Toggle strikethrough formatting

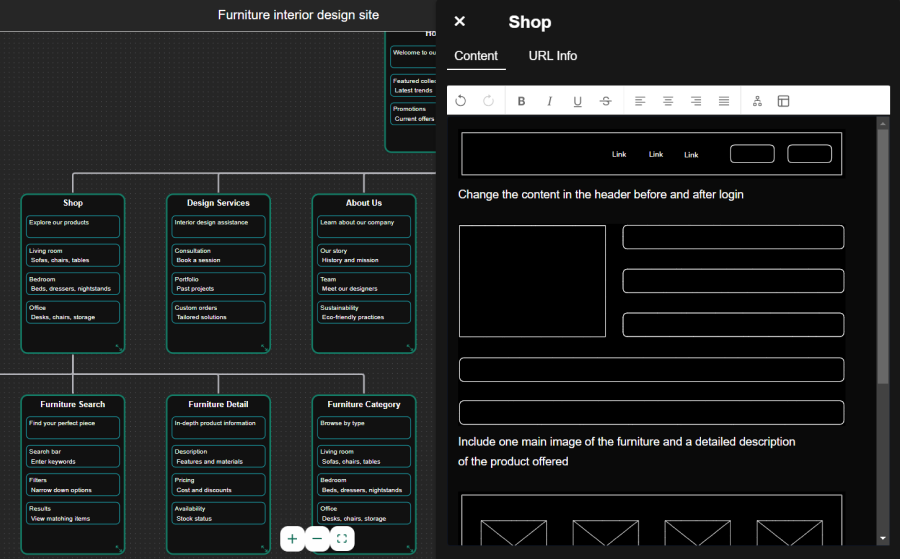(x=606, y=101)
